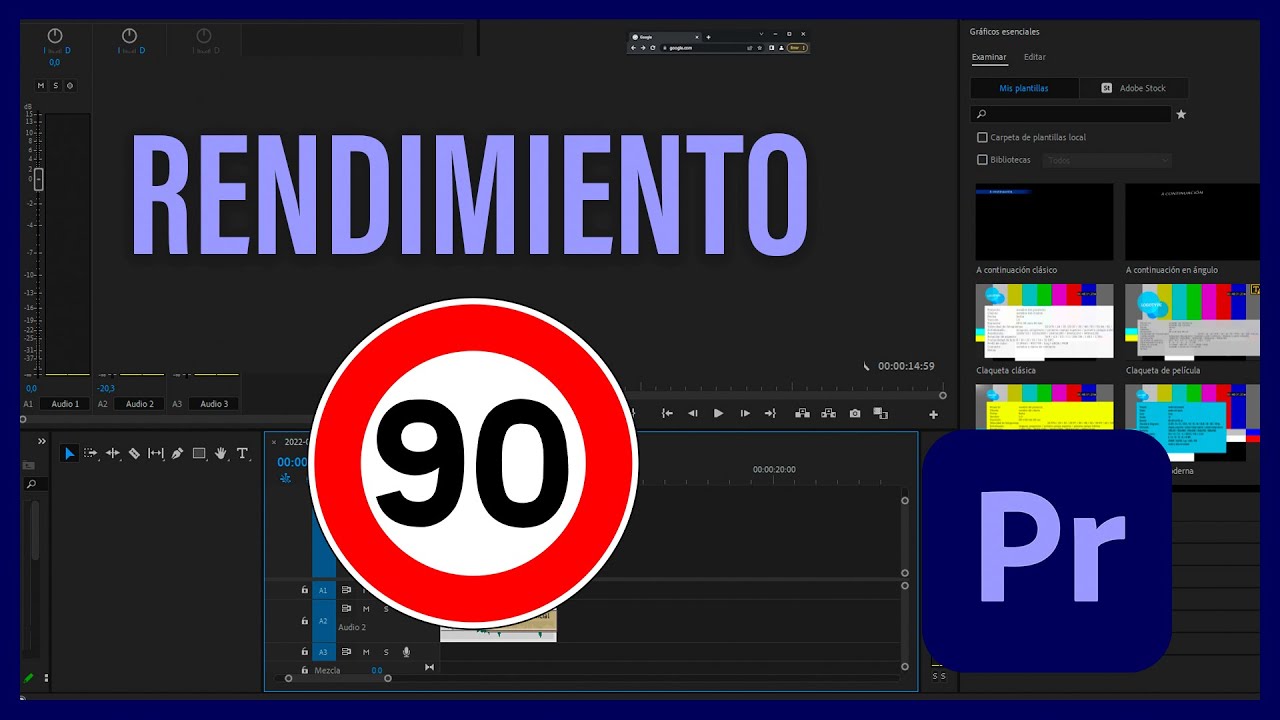Screen dimensions: 1280x720
Task: Click the star favorites filter icon
Action: click(x=1181, y=114)
